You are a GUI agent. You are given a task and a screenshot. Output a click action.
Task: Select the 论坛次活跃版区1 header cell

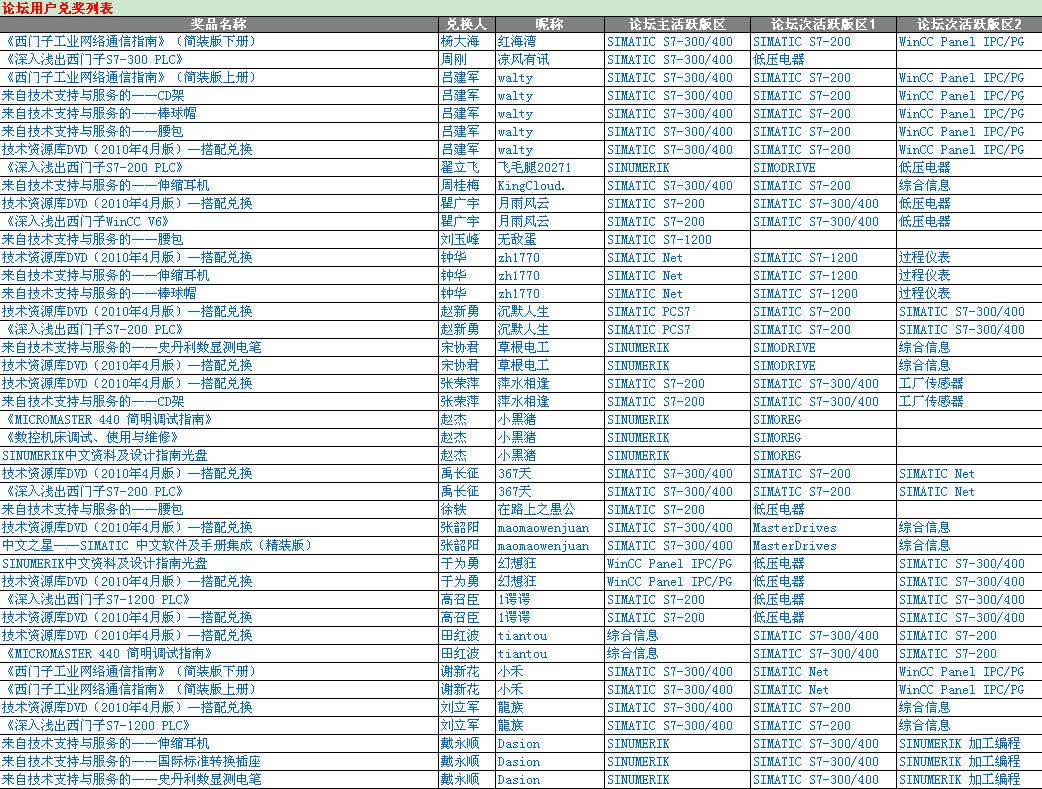coord(823,25)
